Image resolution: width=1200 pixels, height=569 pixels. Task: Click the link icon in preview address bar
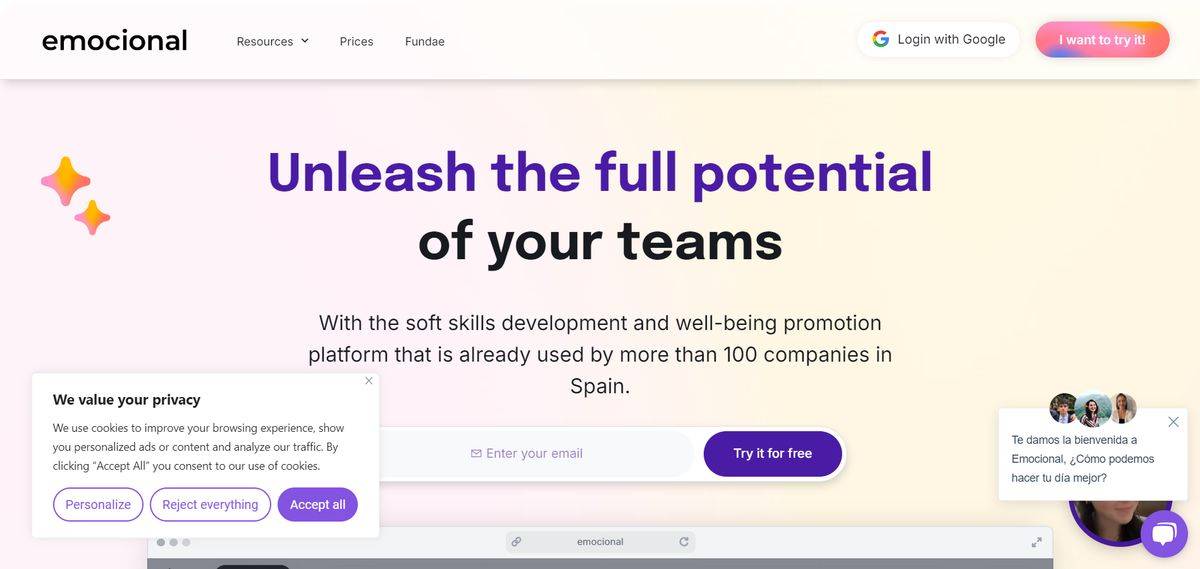point(516,542)
